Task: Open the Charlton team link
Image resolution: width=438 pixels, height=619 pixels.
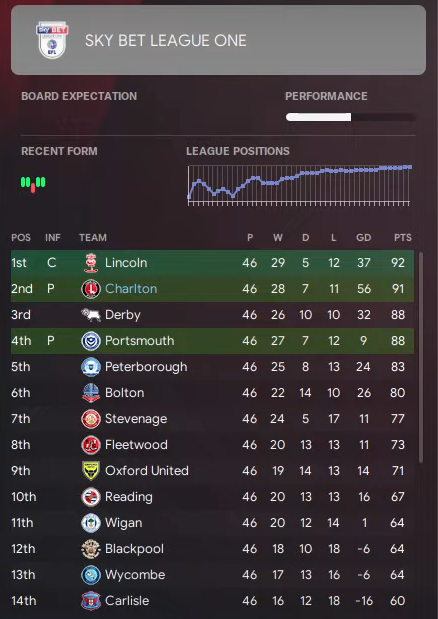Action: (x=131, y=289)
